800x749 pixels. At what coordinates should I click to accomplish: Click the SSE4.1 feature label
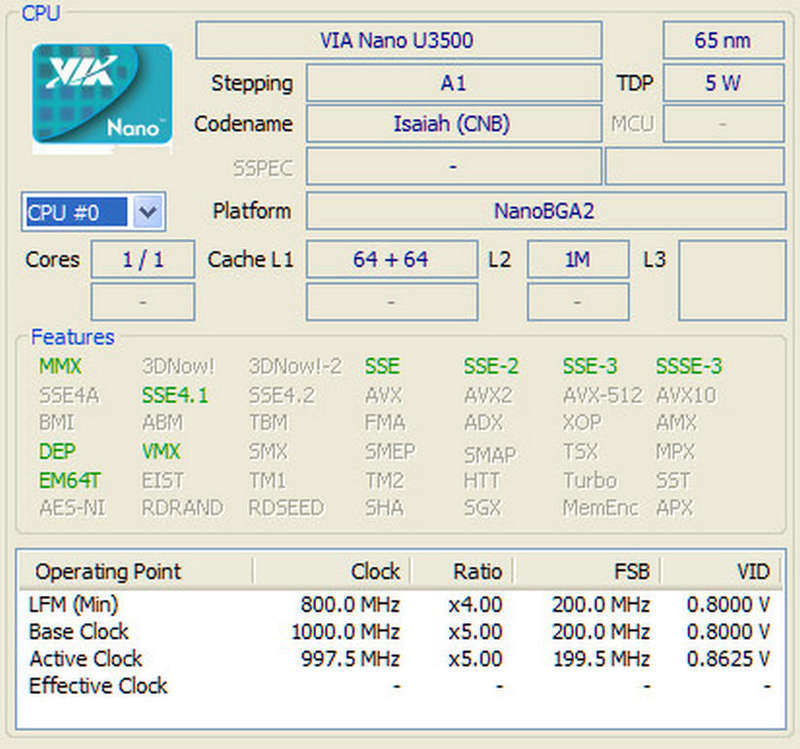tap(175, 395)
